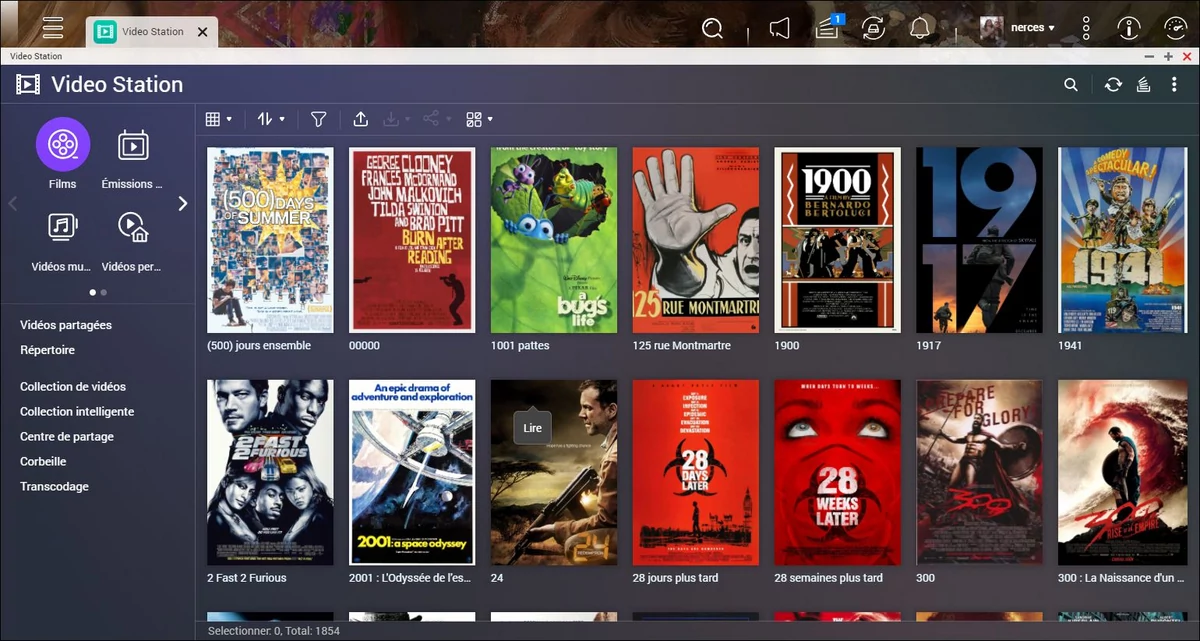Search videos with Video Station magnifier
The height and width of the screenshot is (641, 1200).
pos(1071,85)
